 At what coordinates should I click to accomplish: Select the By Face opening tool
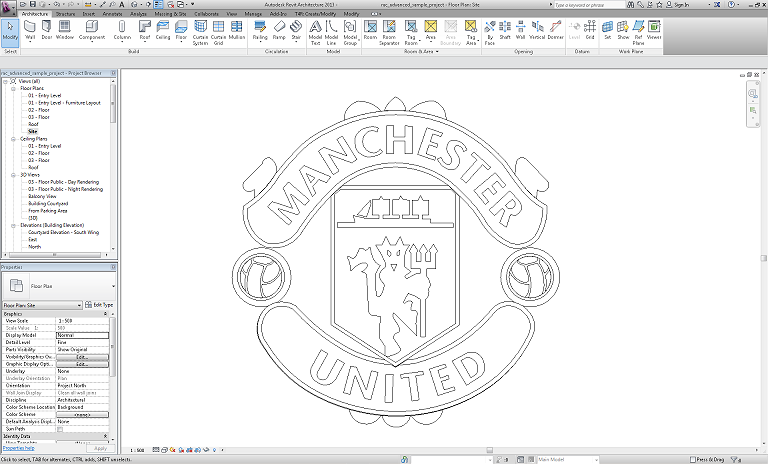pos(489,33)
